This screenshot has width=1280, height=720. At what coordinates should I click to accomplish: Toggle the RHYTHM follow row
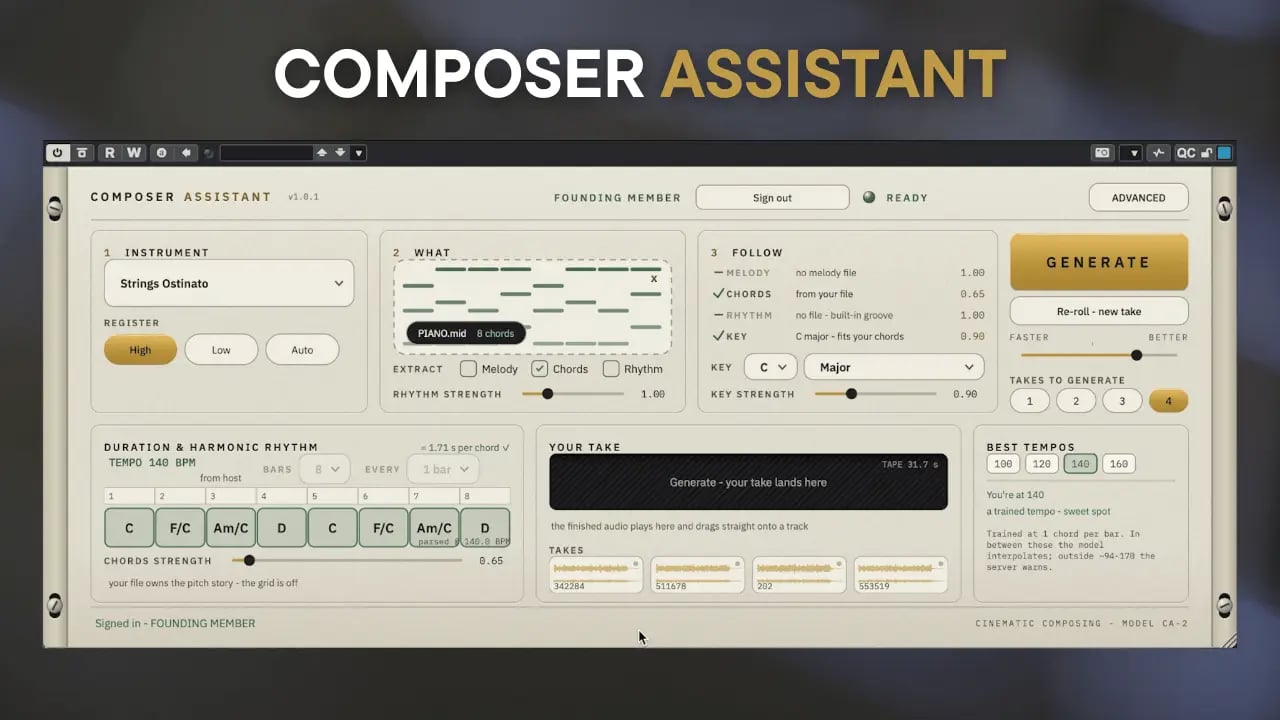coord(849,315)
